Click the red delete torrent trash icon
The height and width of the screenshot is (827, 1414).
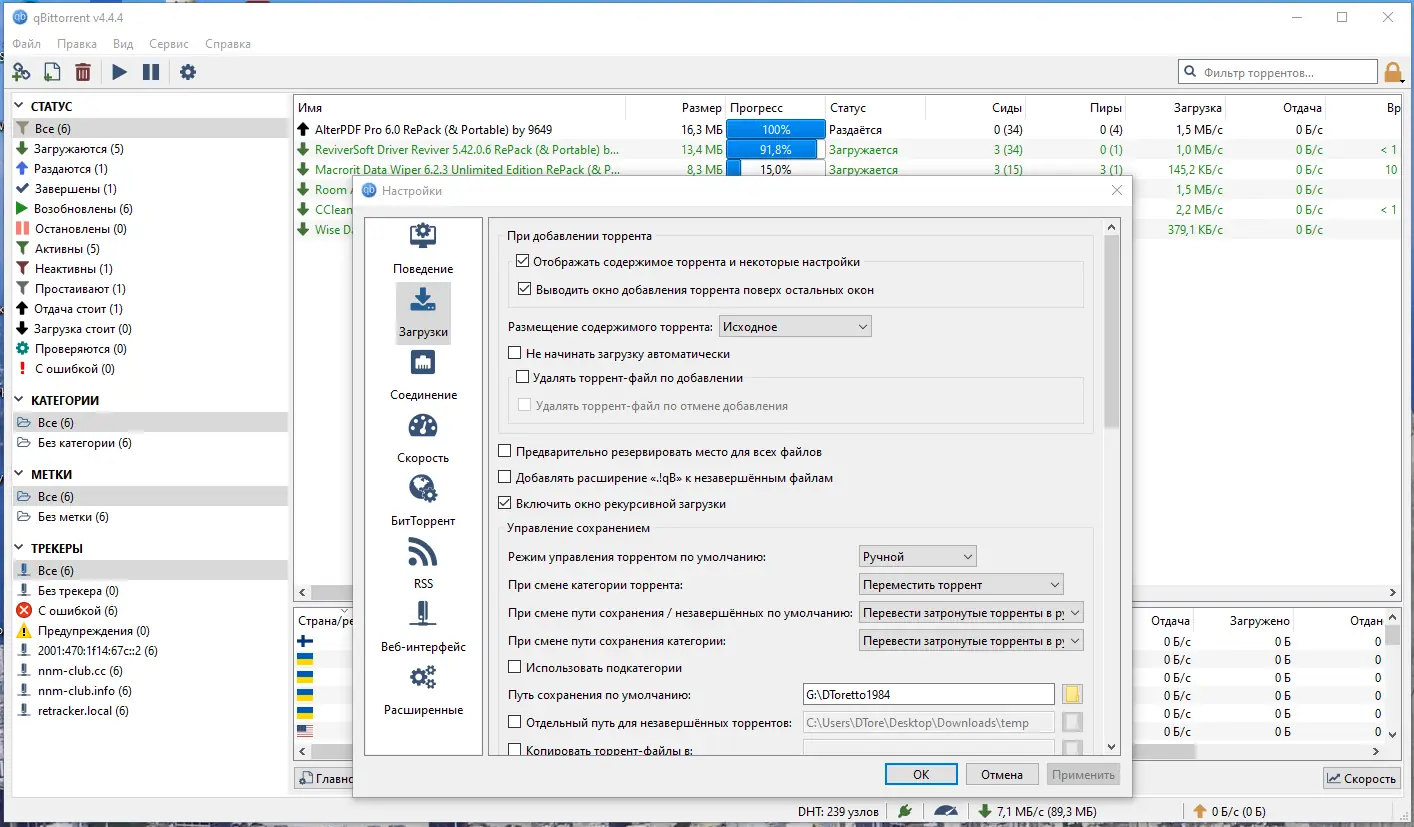[x=83, y=72]
